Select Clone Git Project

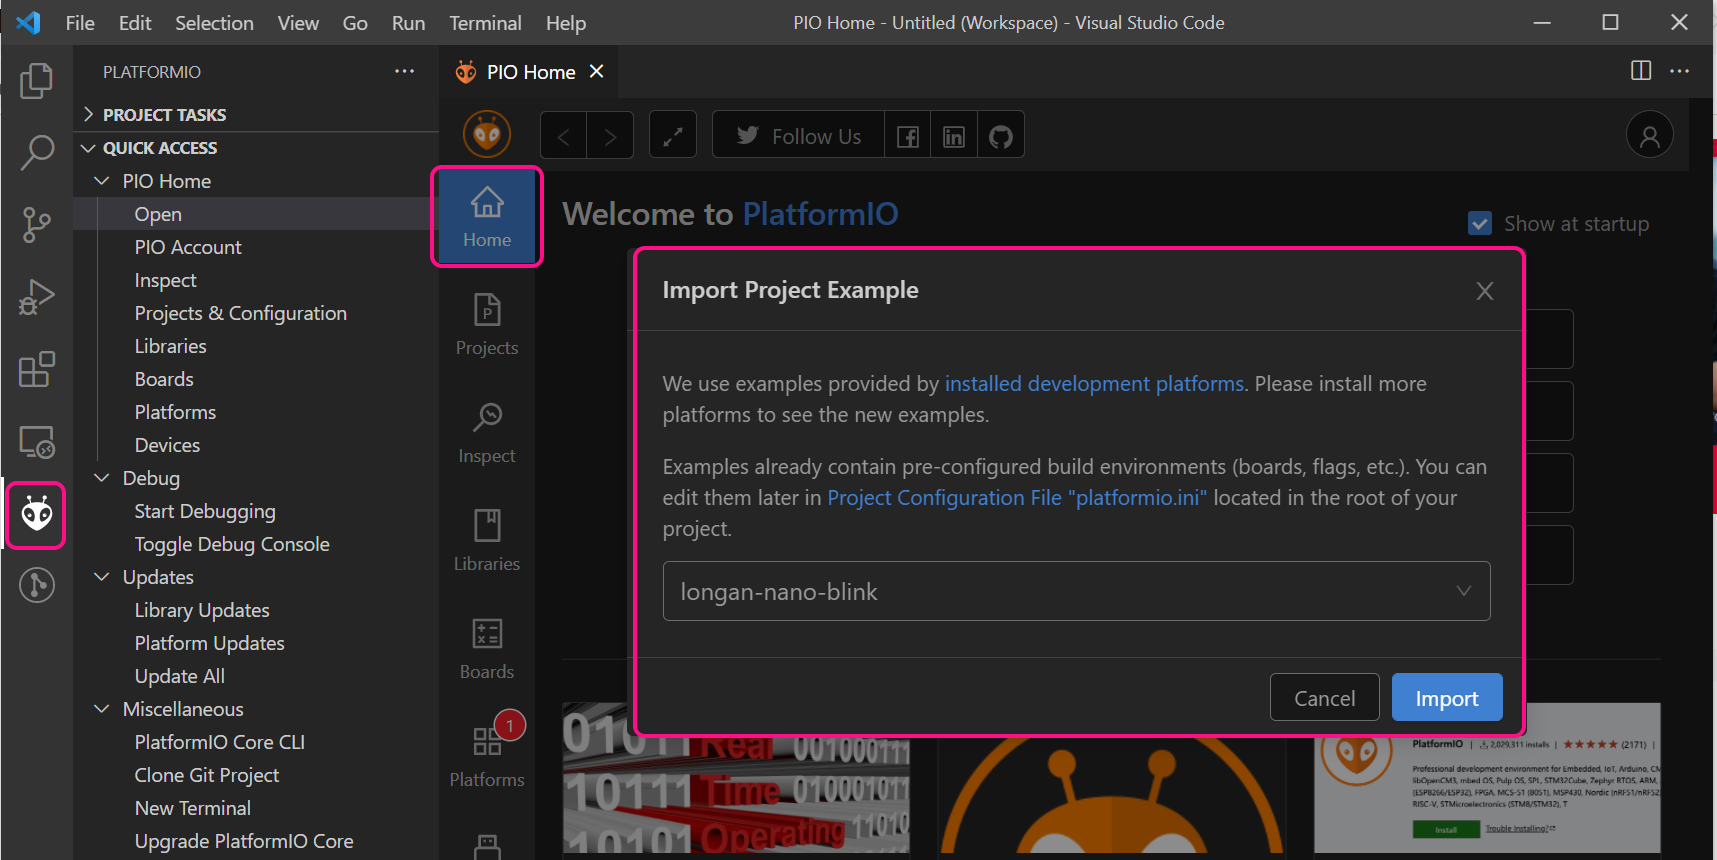pyautogui.click(x=255, y=775)
